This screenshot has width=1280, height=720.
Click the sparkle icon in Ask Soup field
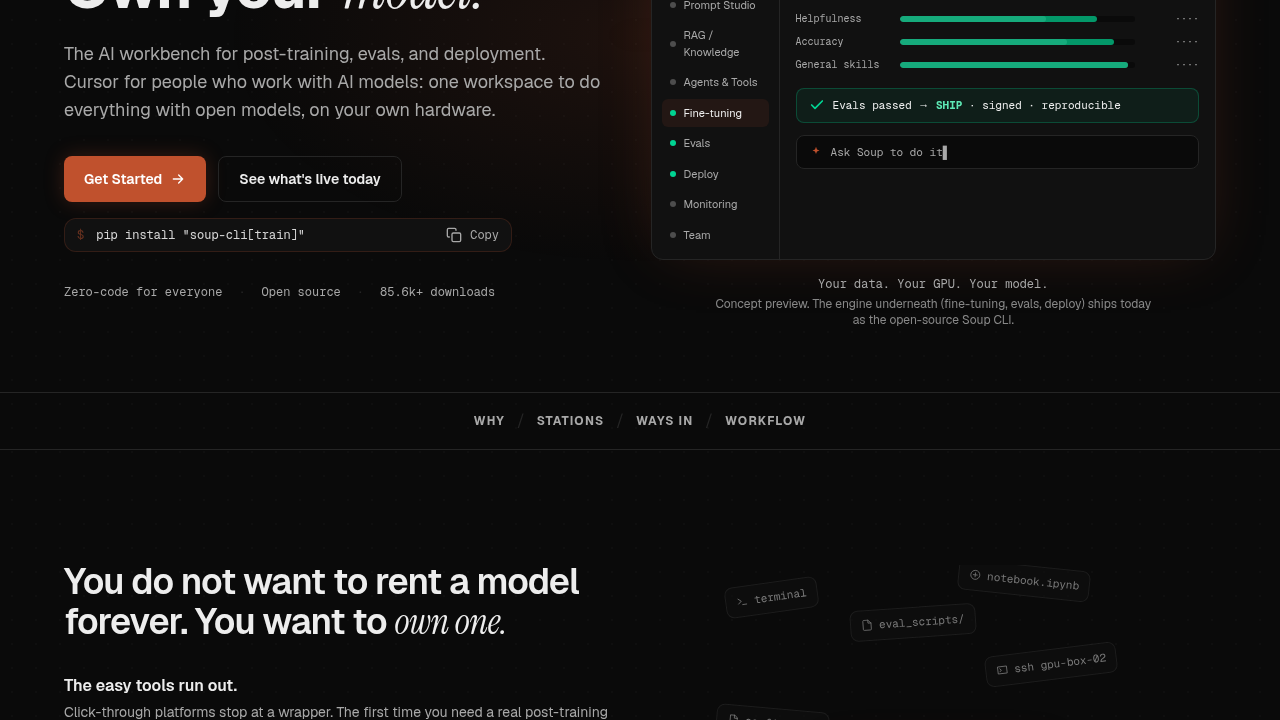pyautogui.click(x=816, y=151)
